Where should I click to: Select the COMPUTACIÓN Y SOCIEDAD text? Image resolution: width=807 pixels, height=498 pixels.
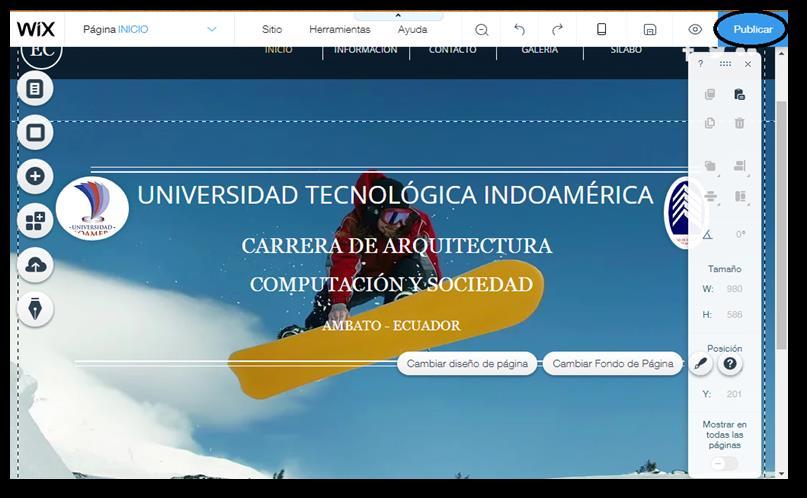click(x=392, y=284)
